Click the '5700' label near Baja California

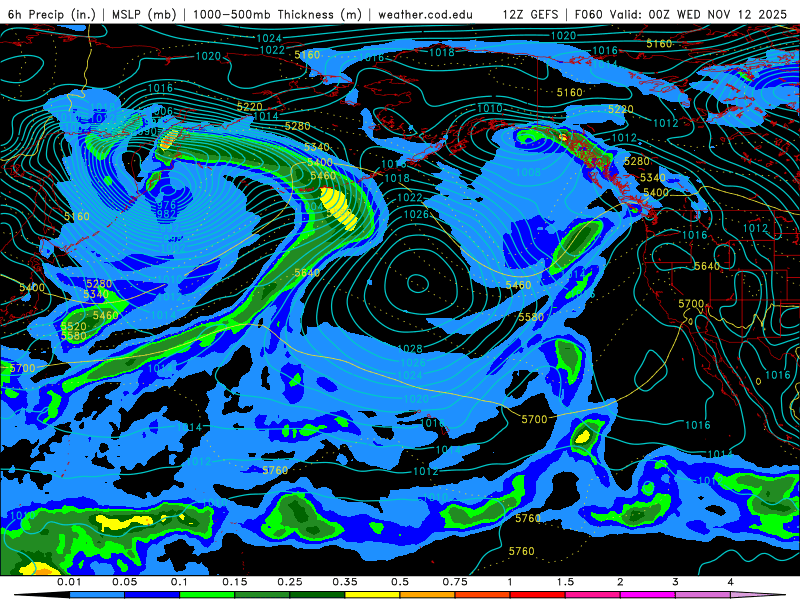pyautogui.click(x=691, y=304)
